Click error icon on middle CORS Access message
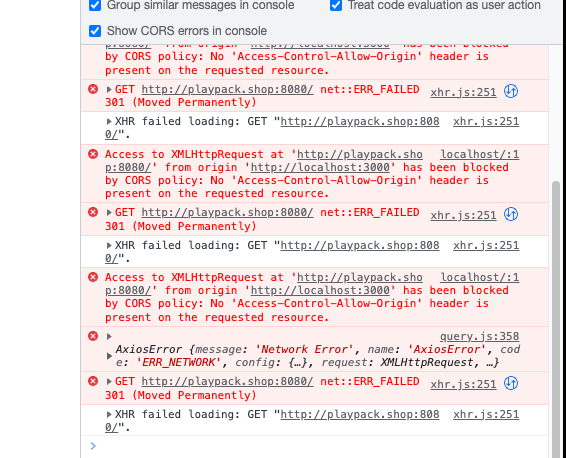Viewport: 566px width, 458px height. click(93, 154)
